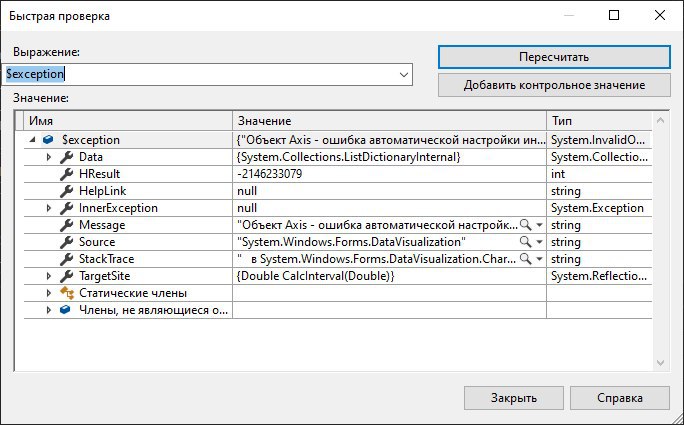This screenshot has height=425, width=684.
Task: Click the cube icon of Члены, не являющиеся
Action: click(65, 310)
